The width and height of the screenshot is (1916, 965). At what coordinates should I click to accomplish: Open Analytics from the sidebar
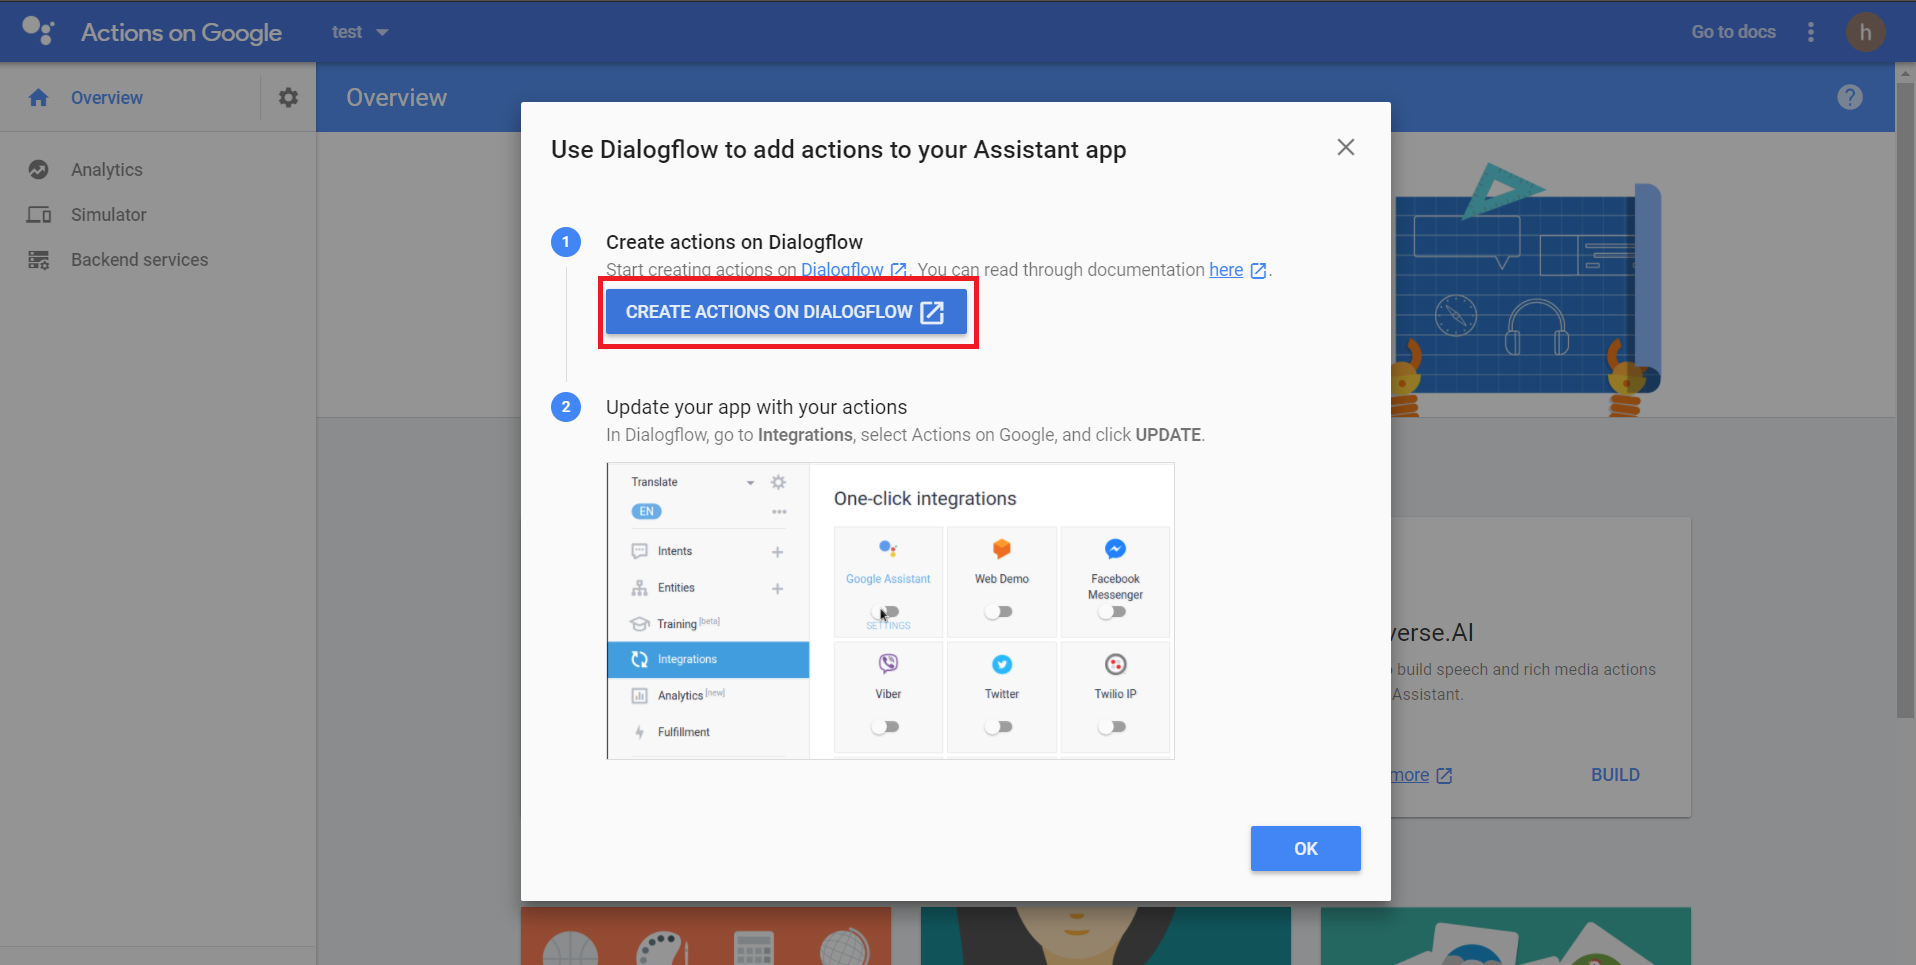click(106, 170)
